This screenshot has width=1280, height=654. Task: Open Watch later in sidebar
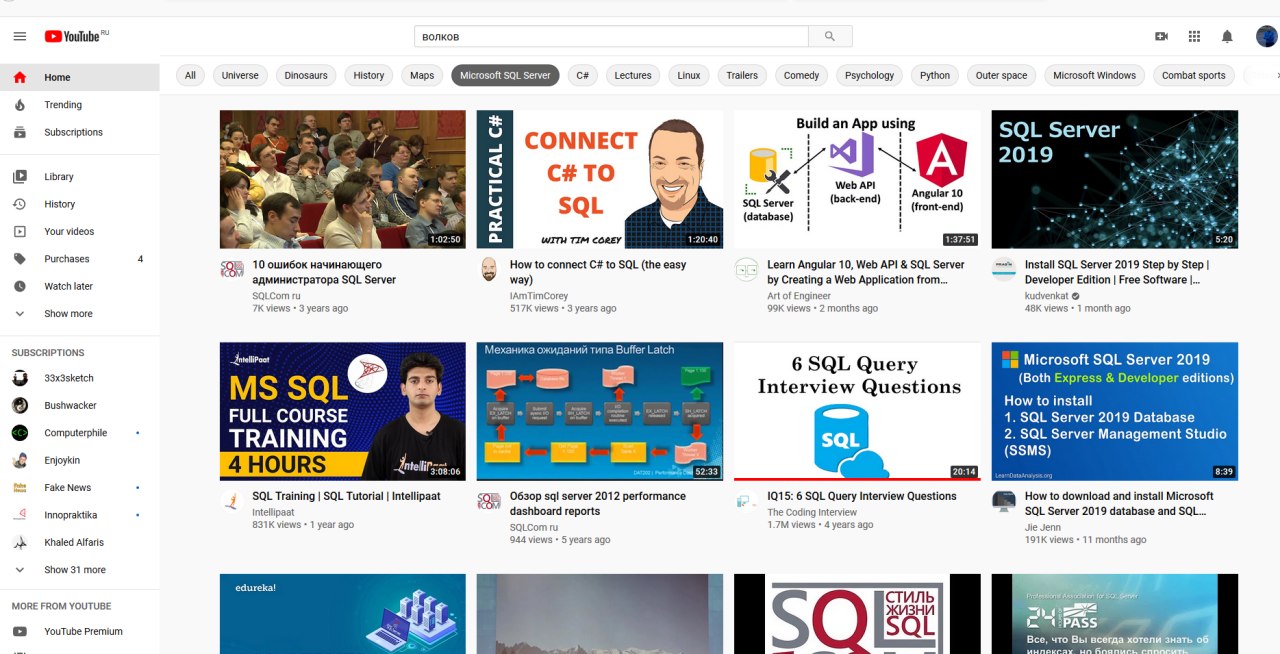(80, 286)
